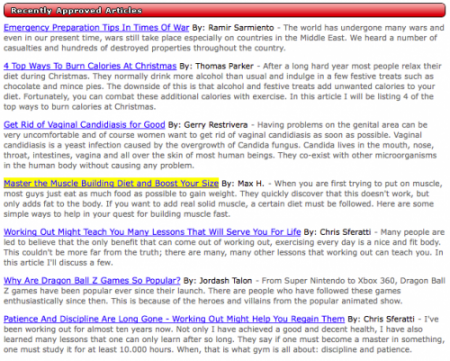Click the 'Recently Approved Articles' red header

225,10
